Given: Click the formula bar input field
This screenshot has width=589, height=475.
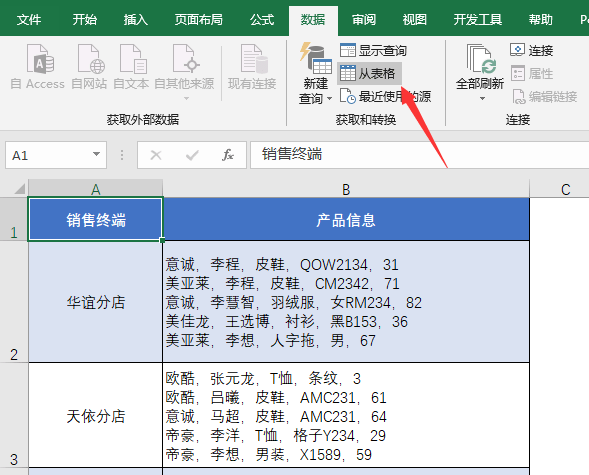Looking at the screenshot, I should point(419,155).
